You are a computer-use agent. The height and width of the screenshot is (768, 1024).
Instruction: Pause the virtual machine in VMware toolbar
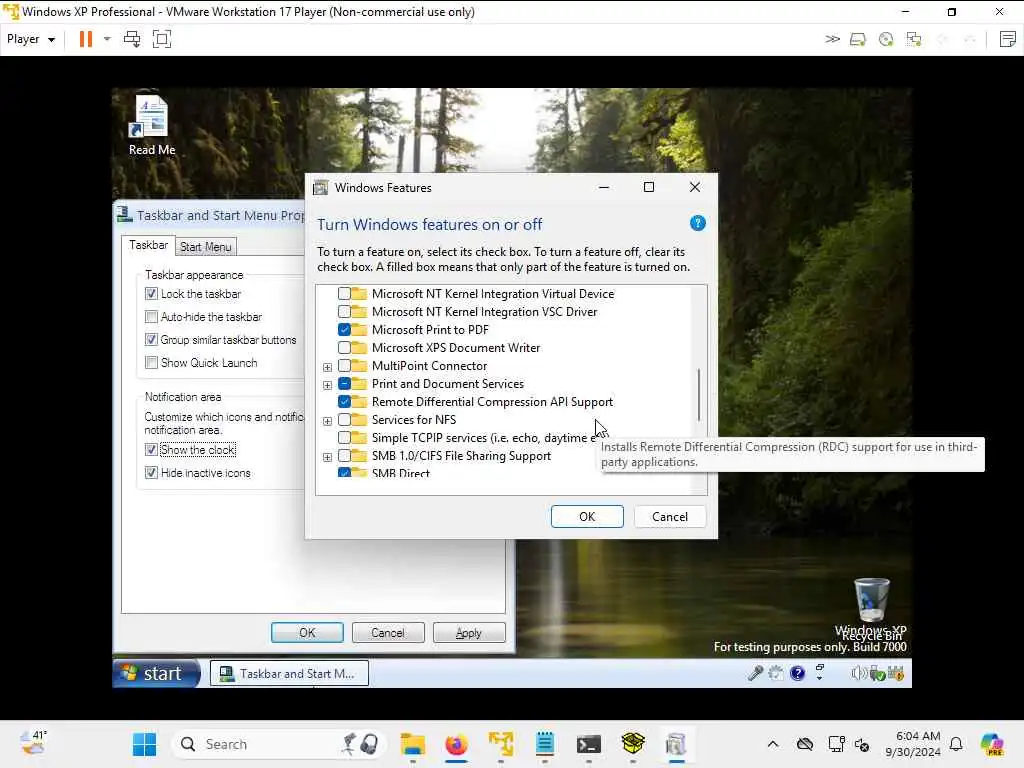pos(86,39)
